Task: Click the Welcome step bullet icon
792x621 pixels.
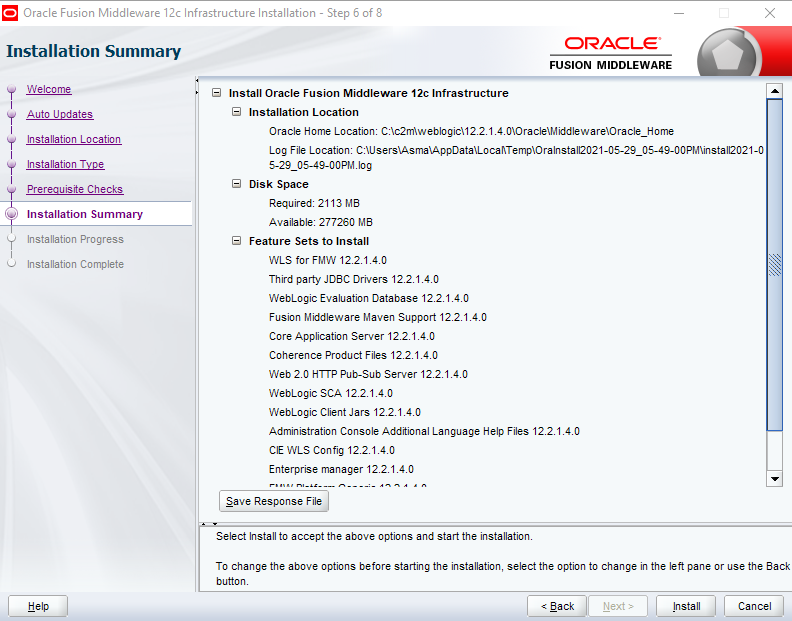Action: tap(12, 89)
